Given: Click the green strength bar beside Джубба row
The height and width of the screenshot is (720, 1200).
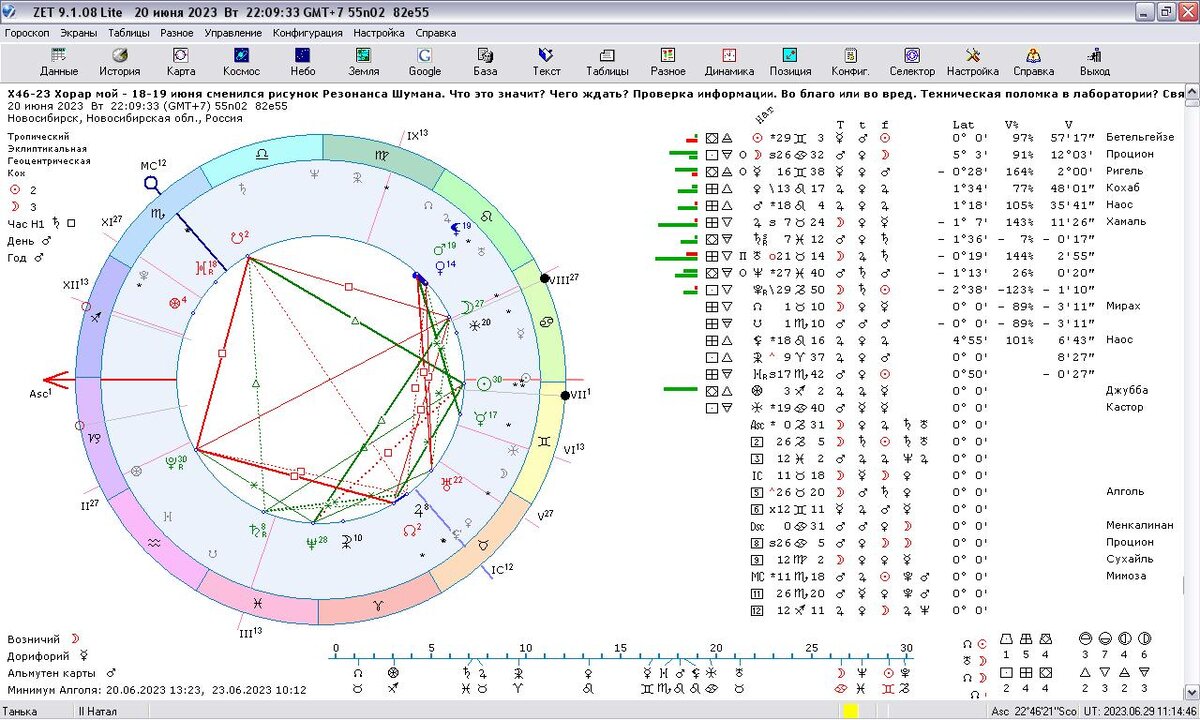Looking at the screenshot, I should click(680, 389).
